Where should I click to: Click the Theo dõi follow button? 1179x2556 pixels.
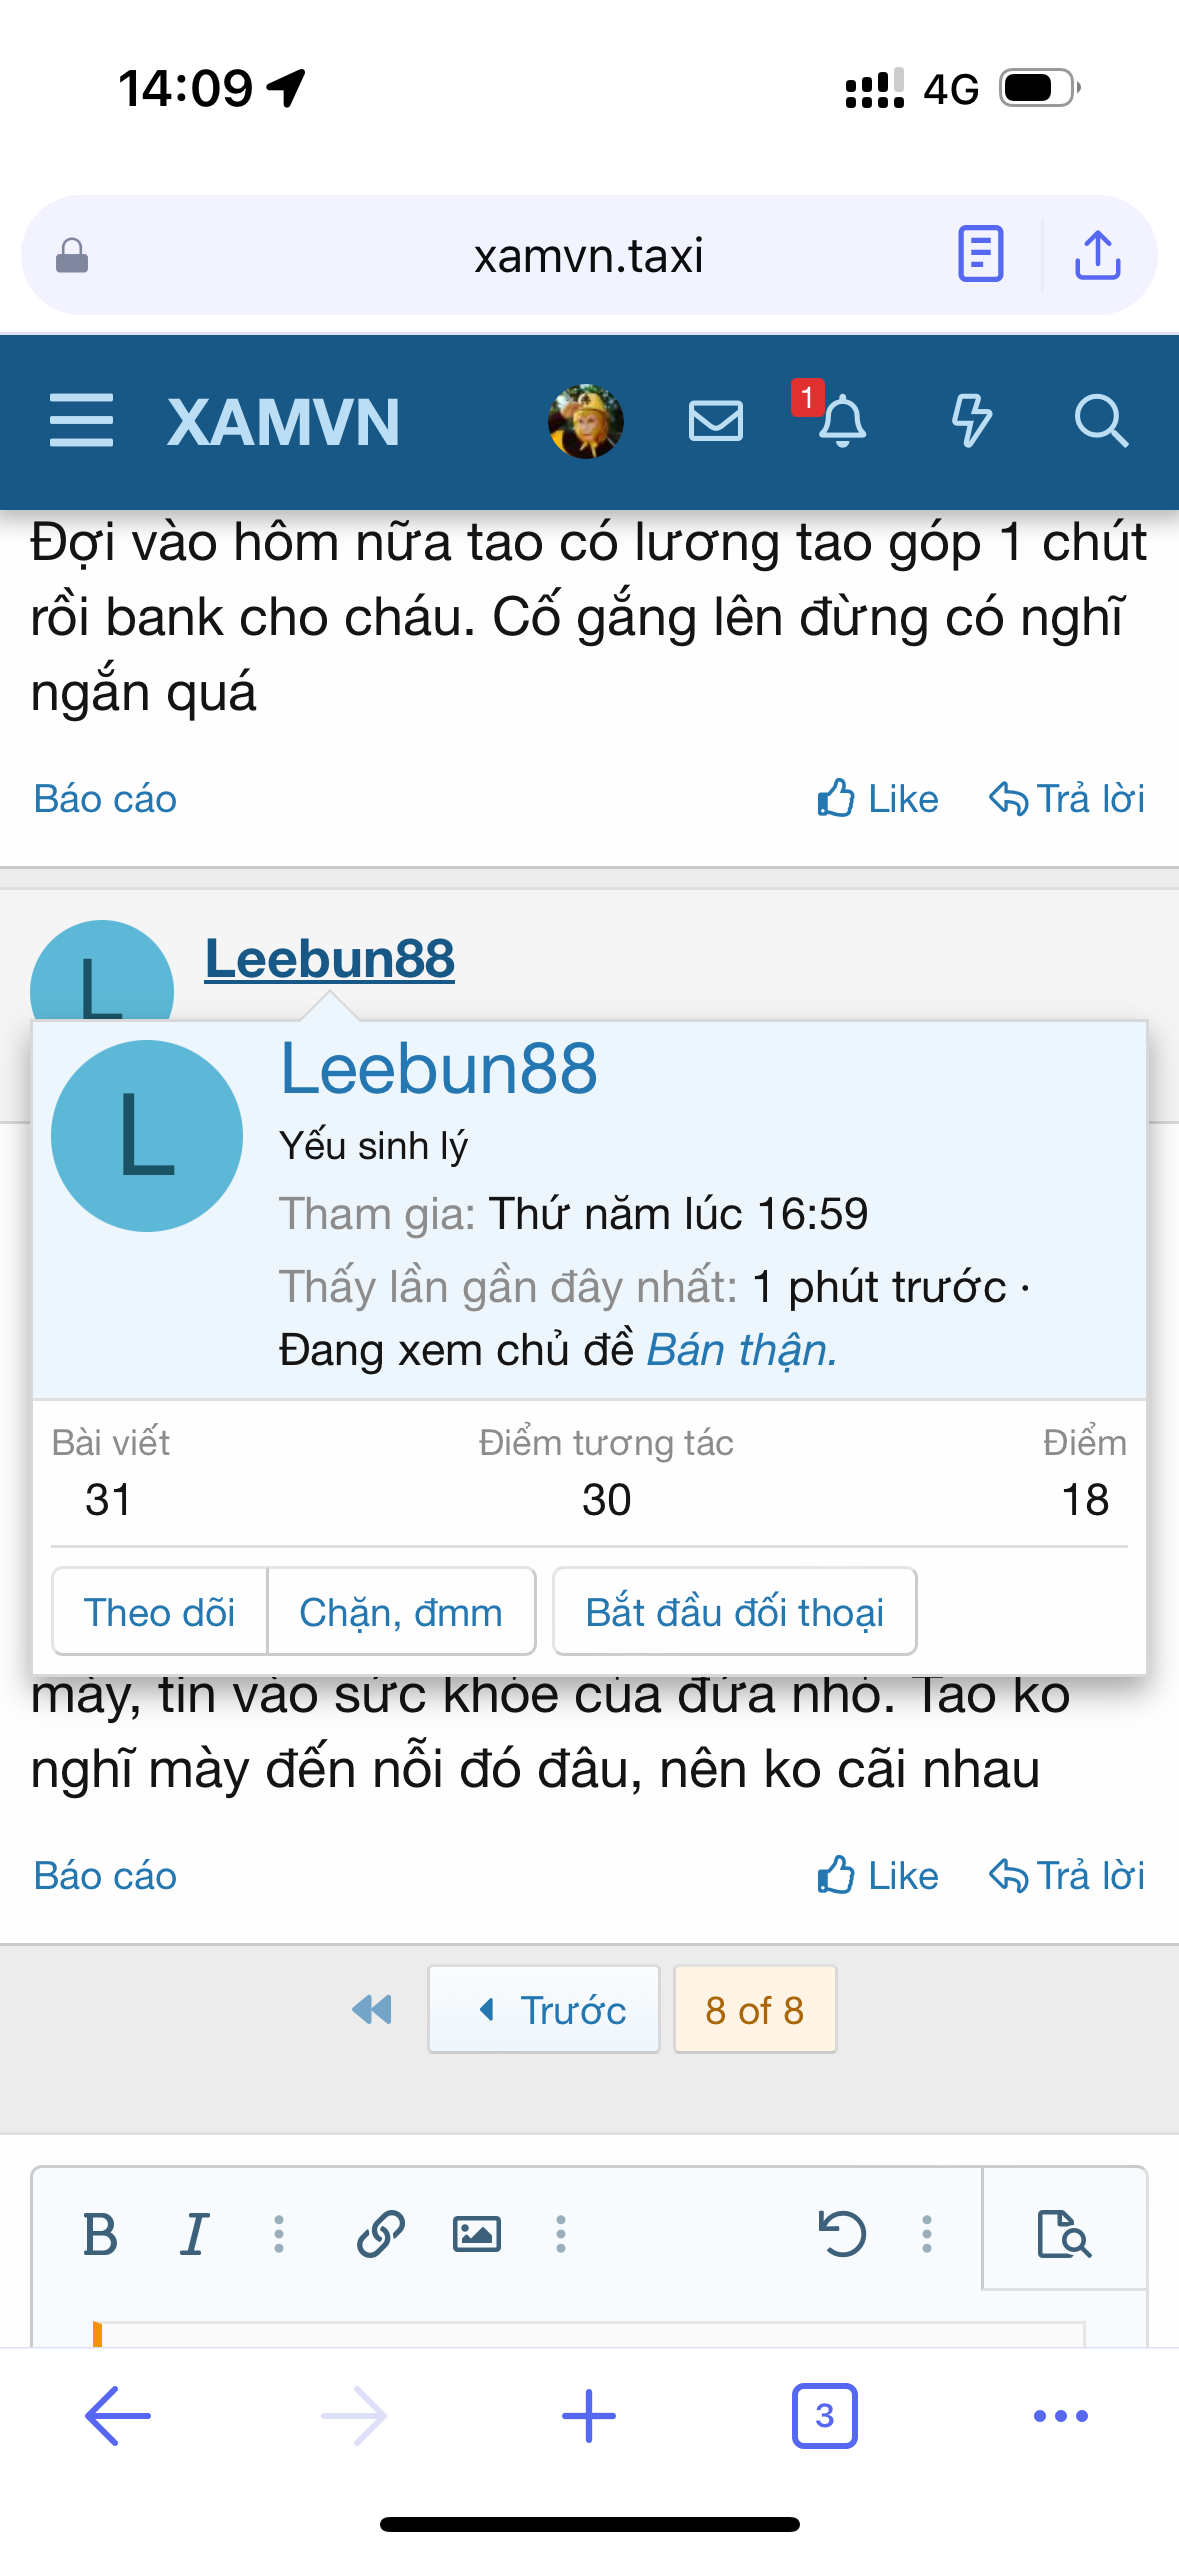tap(160, 1612)
